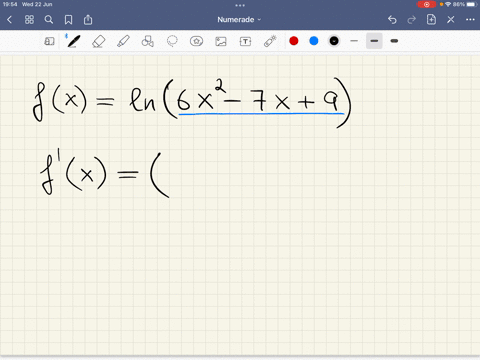Select the Text box tool
Screen dimensions: 480x360
point(245,41)
